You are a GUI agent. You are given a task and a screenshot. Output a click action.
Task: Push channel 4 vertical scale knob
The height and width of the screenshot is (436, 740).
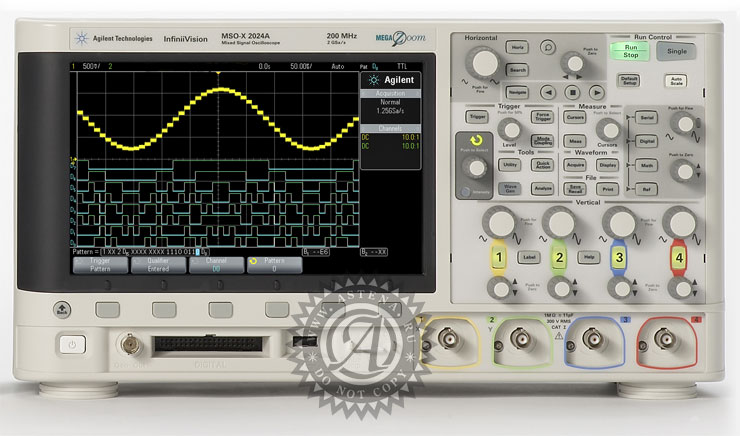coord(680,222)
